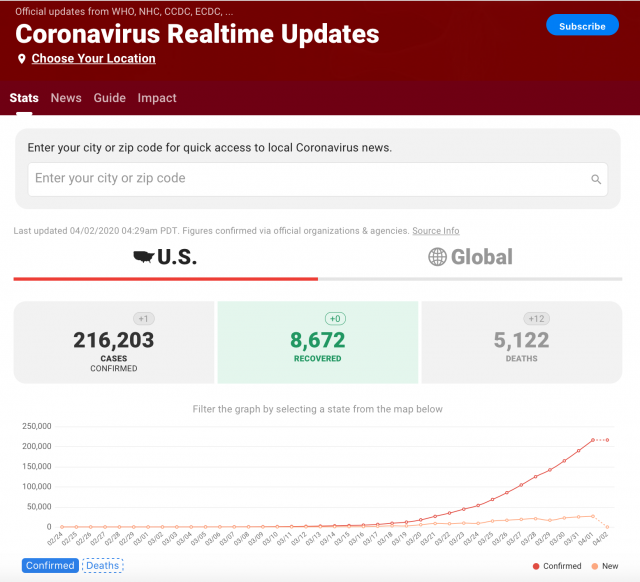Focus the city or zip code field

click(305, 179)
